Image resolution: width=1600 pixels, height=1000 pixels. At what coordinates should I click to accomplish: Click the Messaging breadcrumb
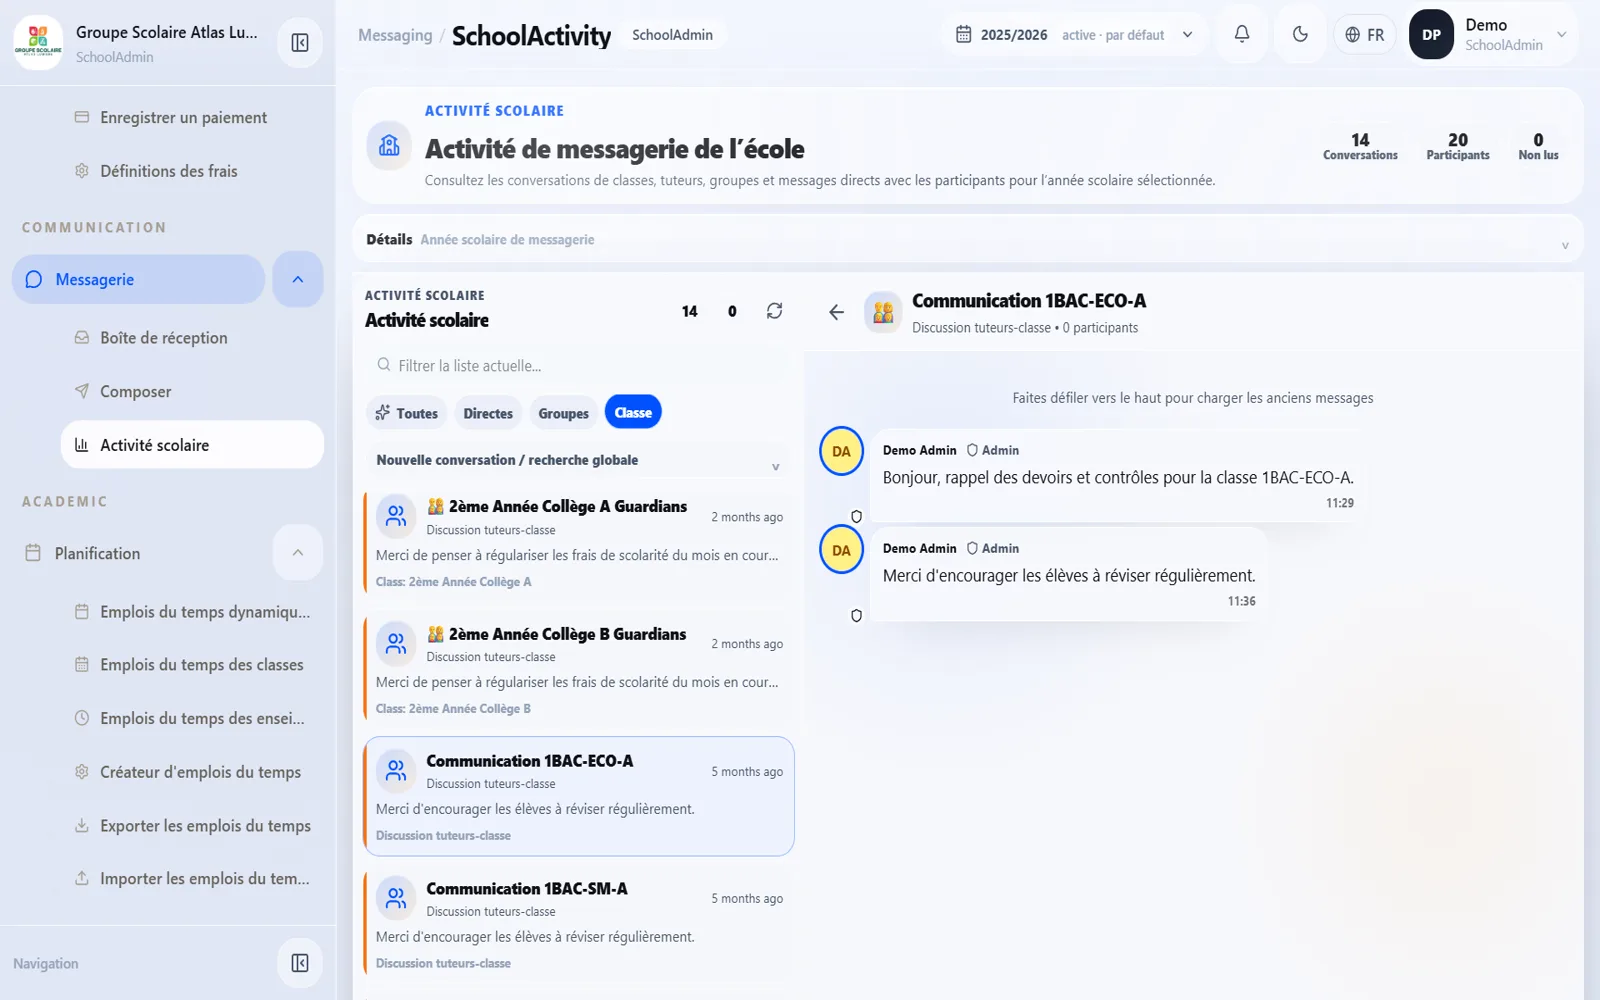click(x=395, y=35)
